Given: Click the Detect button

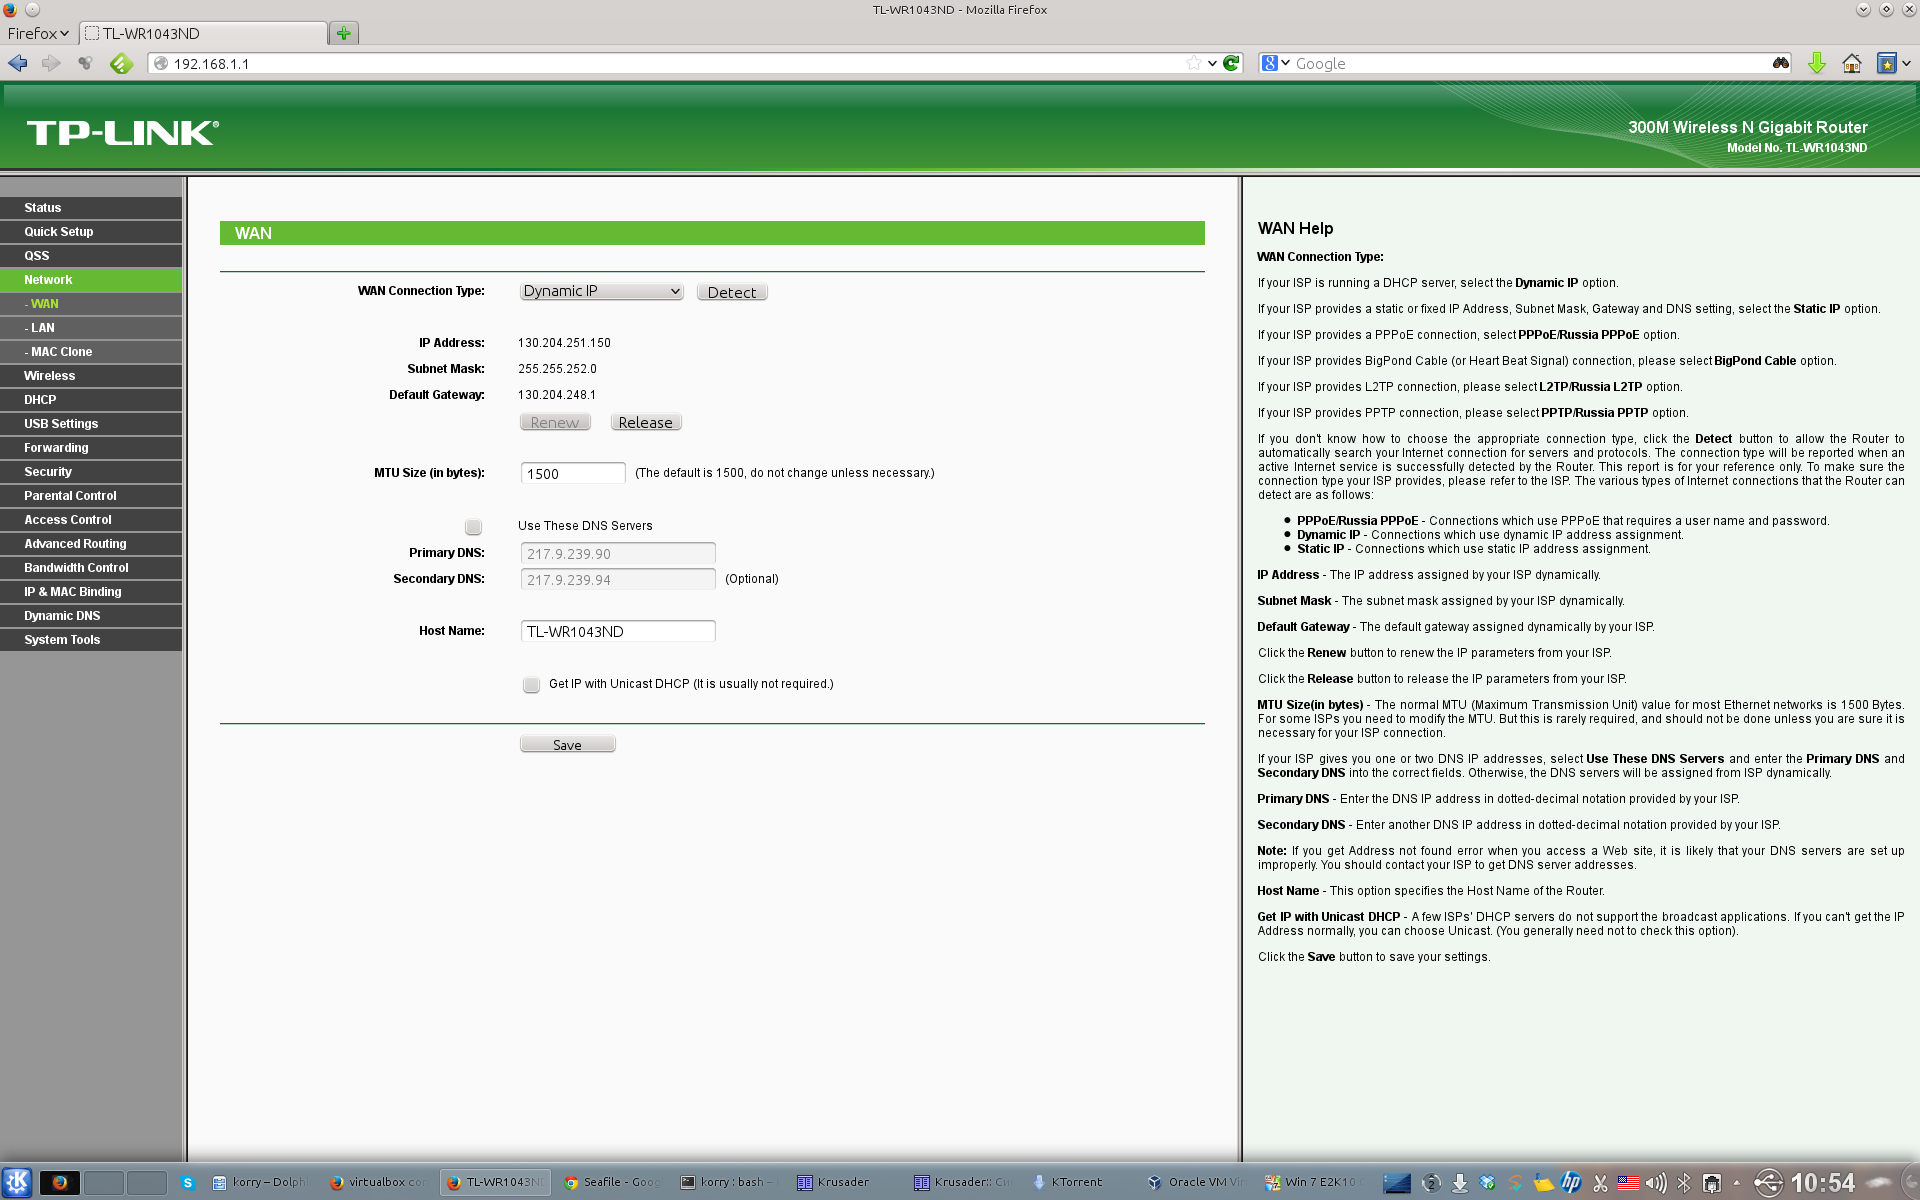Looking at the screenshot, I should tap(731, 292).
